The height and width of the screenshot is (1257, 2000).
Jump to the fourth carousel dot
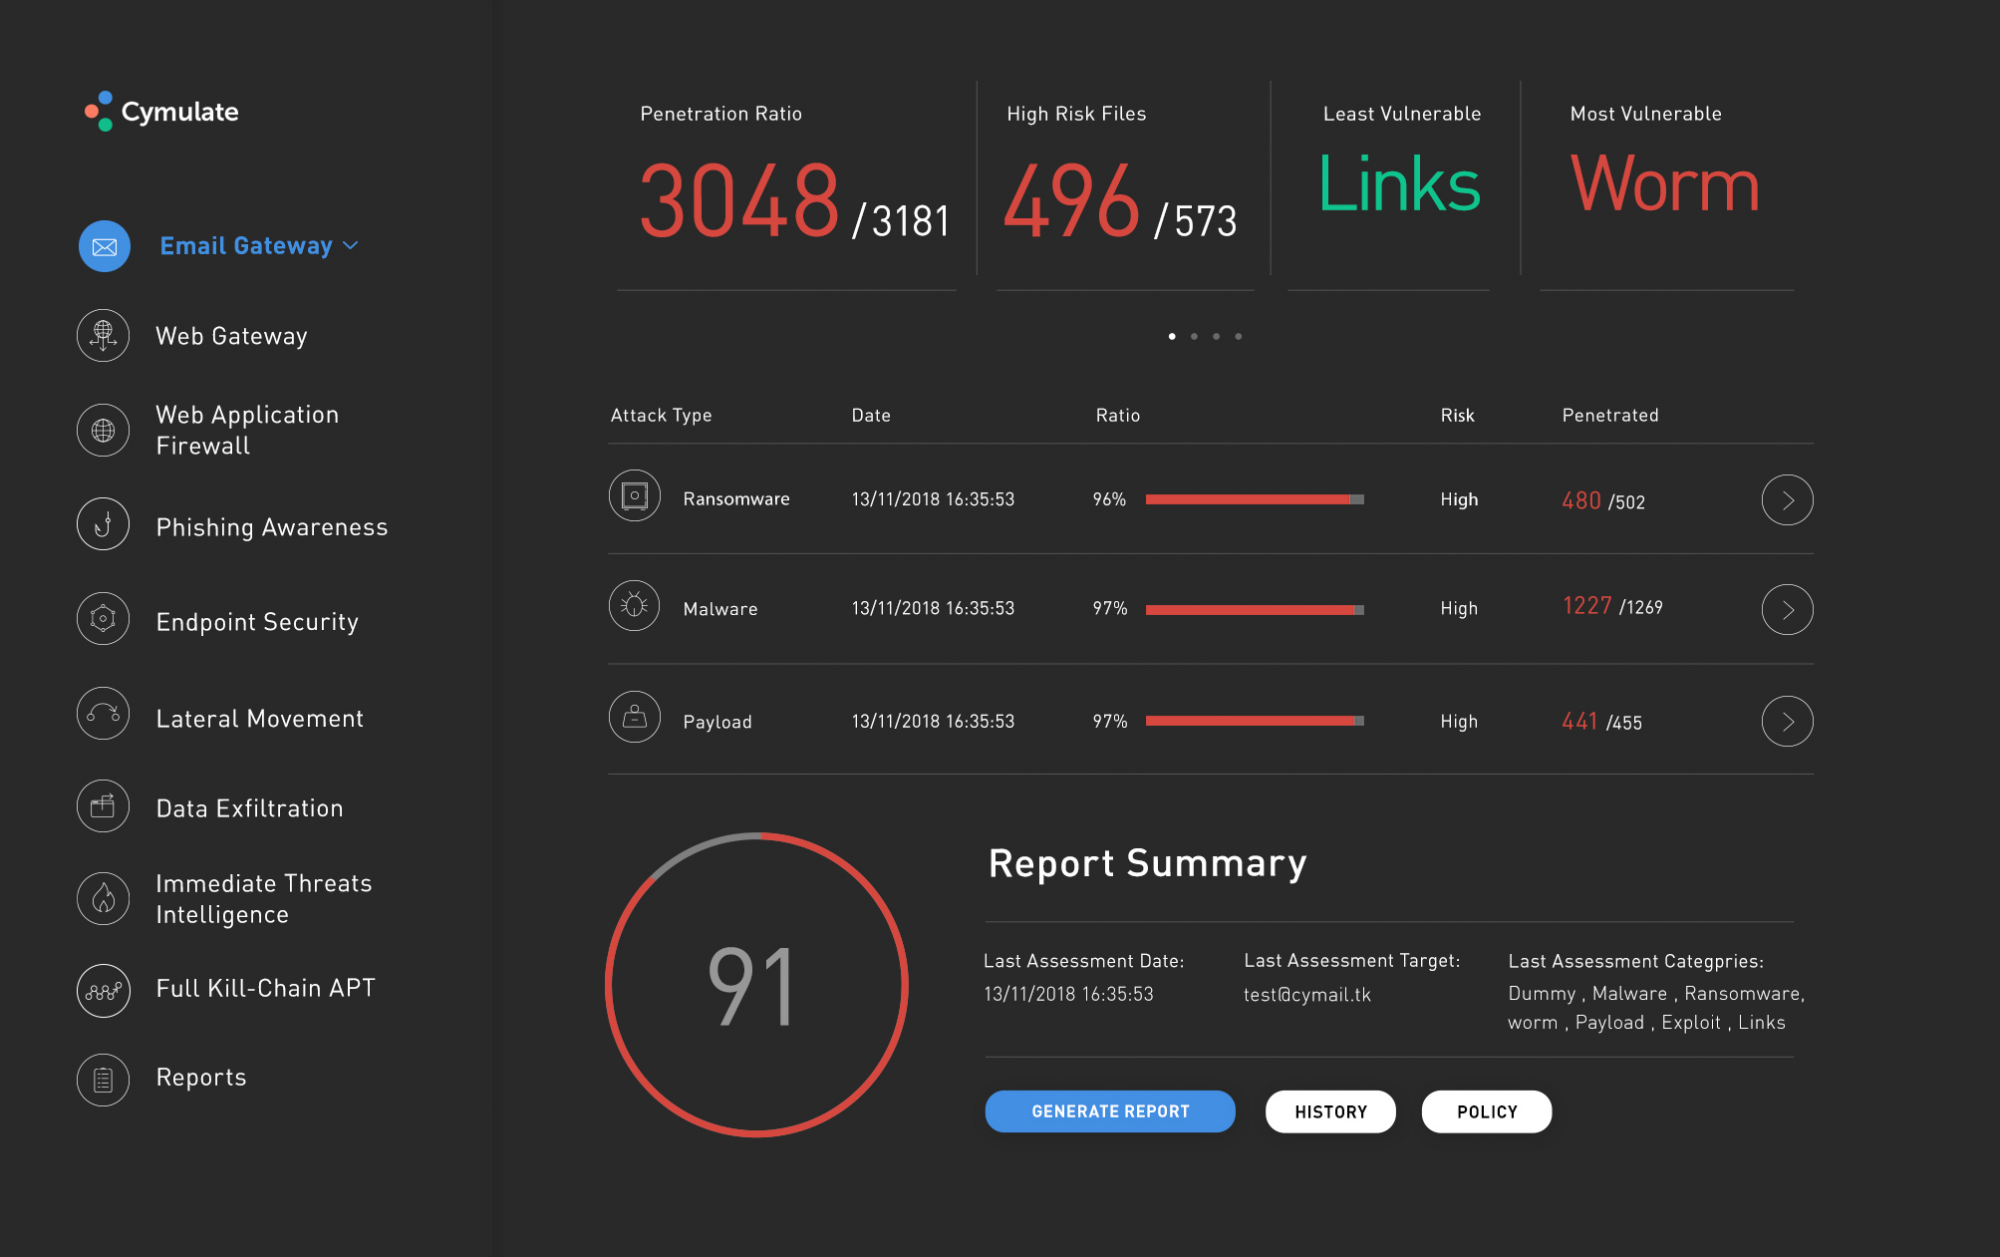point(1238,337)
